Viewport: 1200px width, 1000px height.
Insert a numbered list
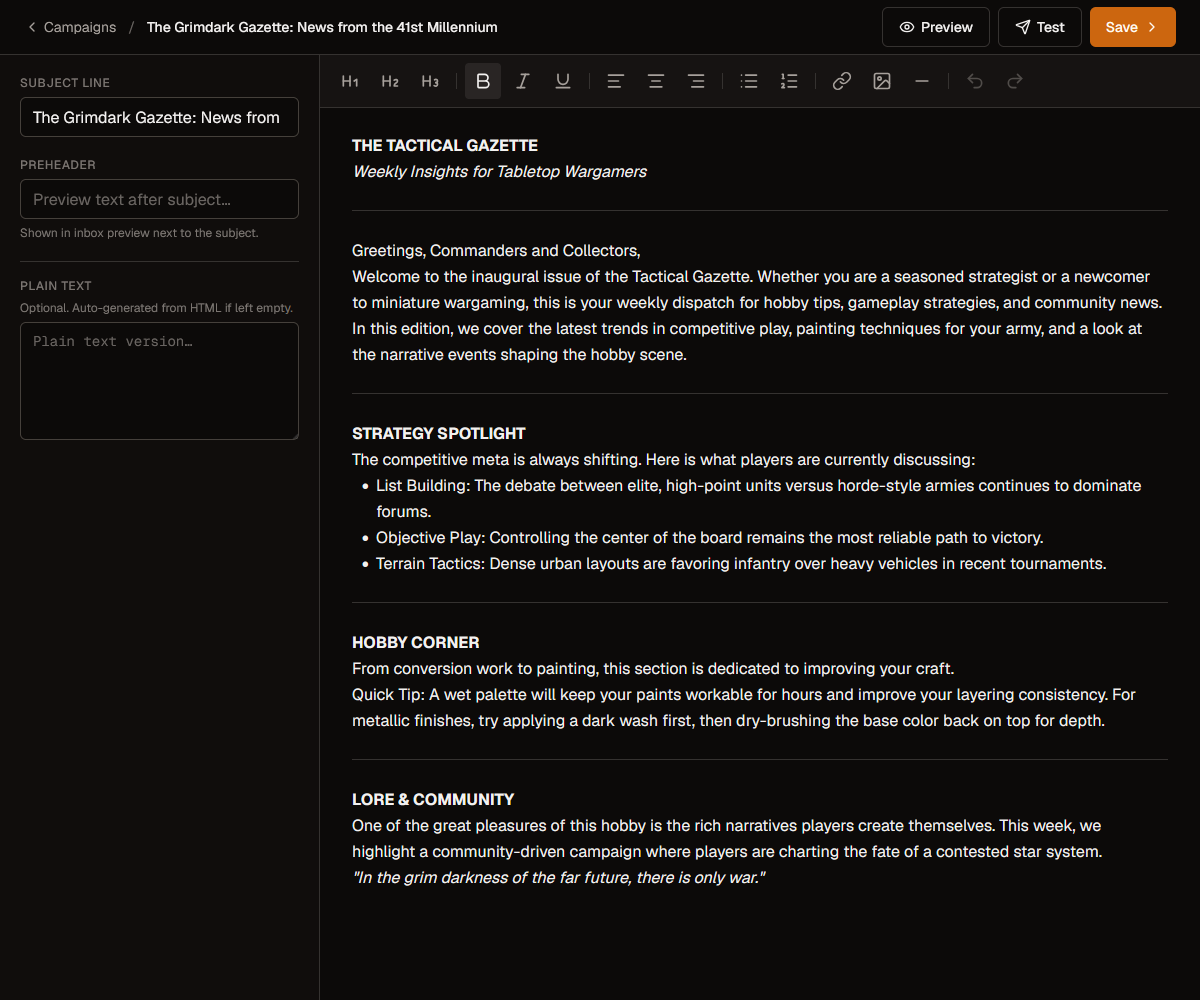pos(789,81)
